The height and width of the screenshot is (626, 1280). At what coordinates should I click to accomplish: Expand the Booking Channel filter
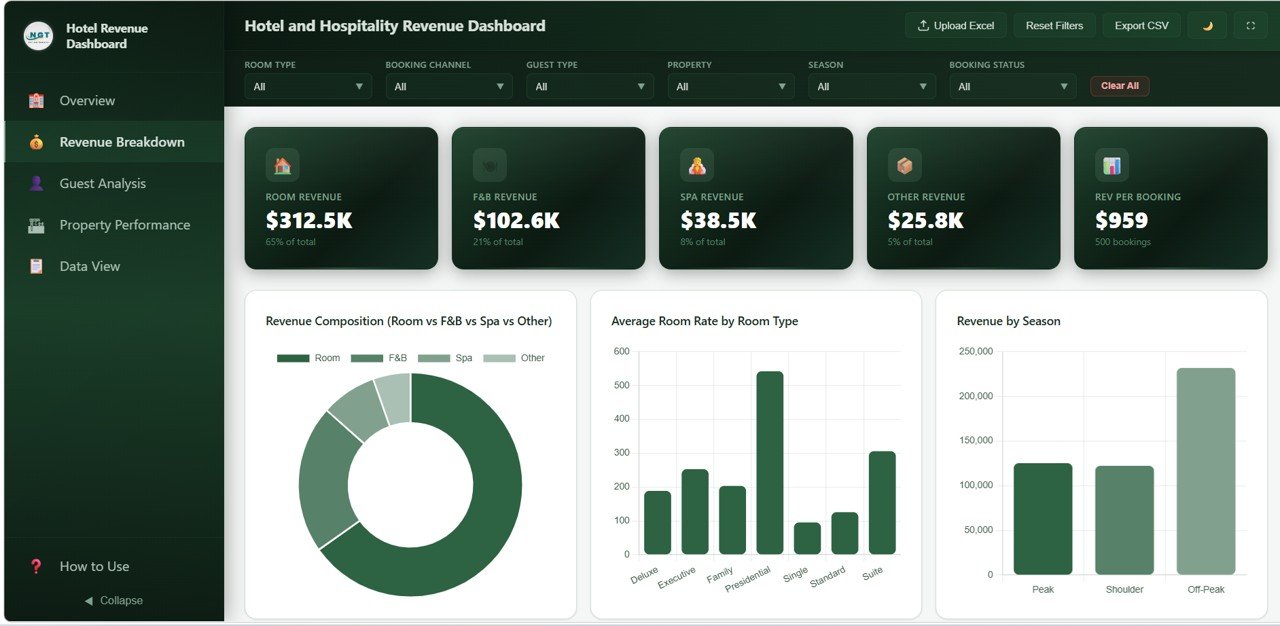448,86
